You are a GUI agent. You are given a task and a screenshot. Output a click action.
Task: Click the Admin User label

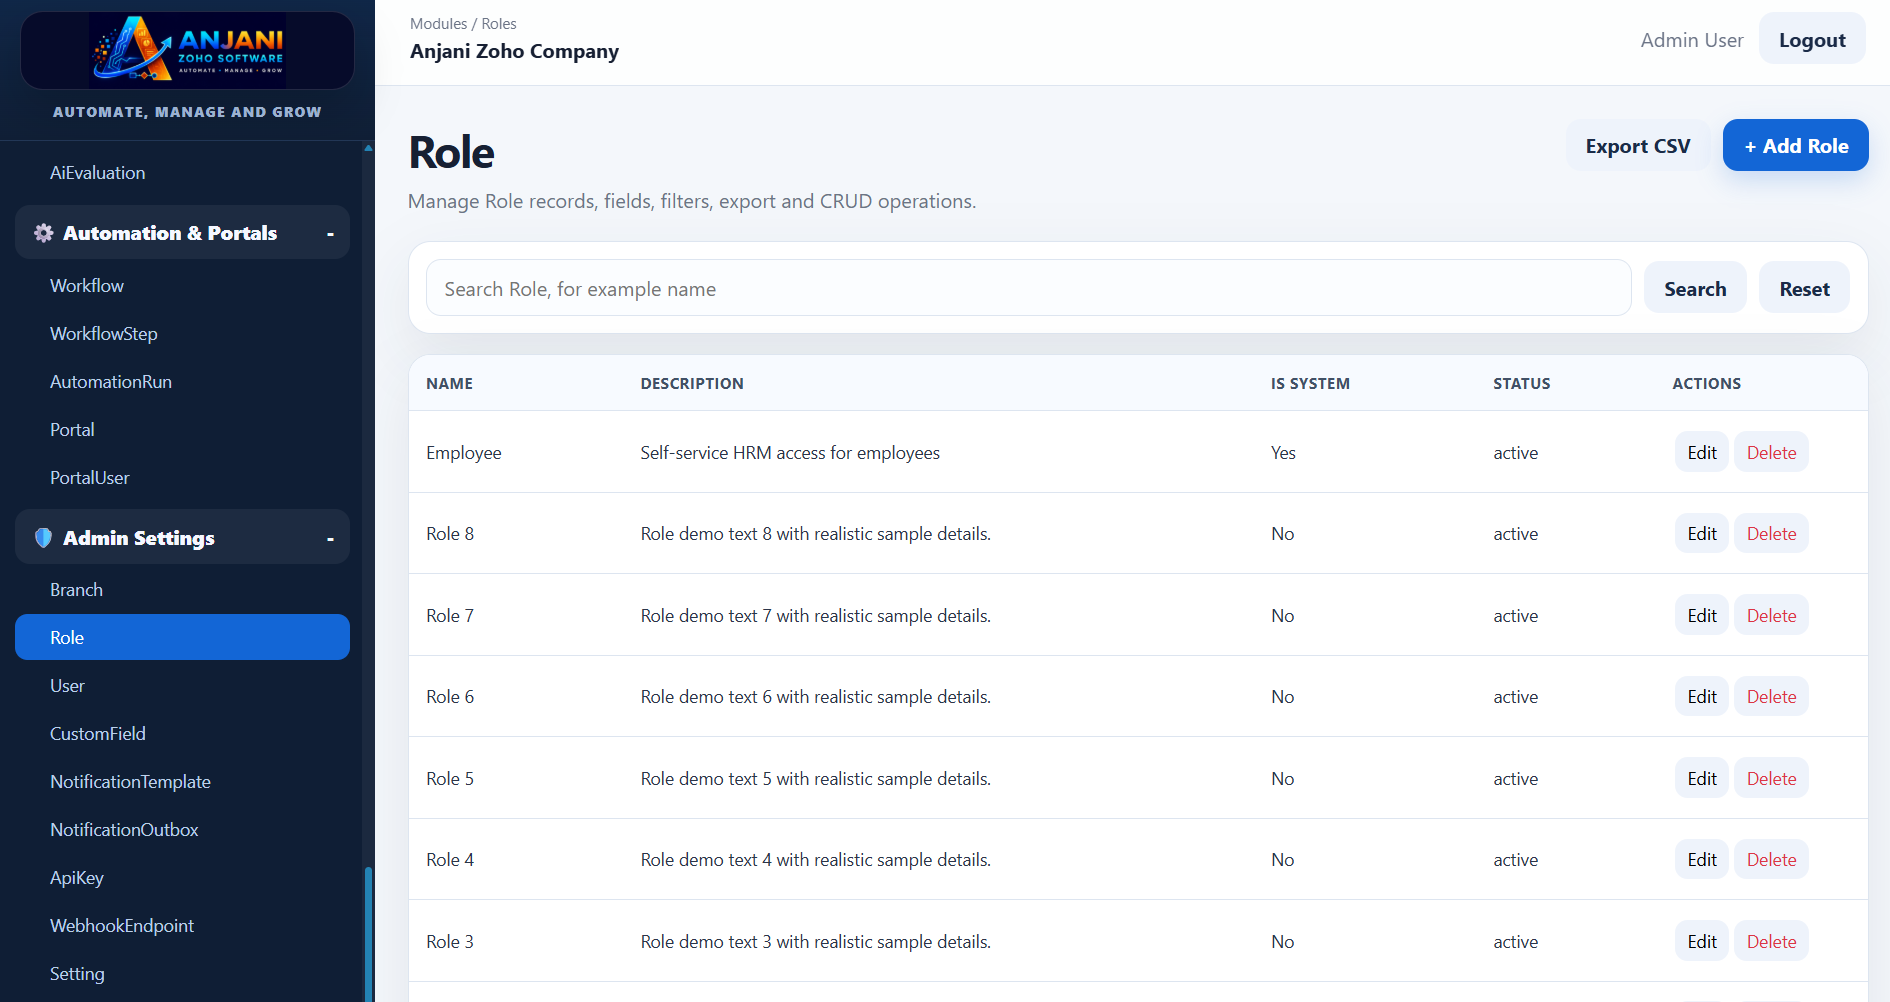point(1691,40)
